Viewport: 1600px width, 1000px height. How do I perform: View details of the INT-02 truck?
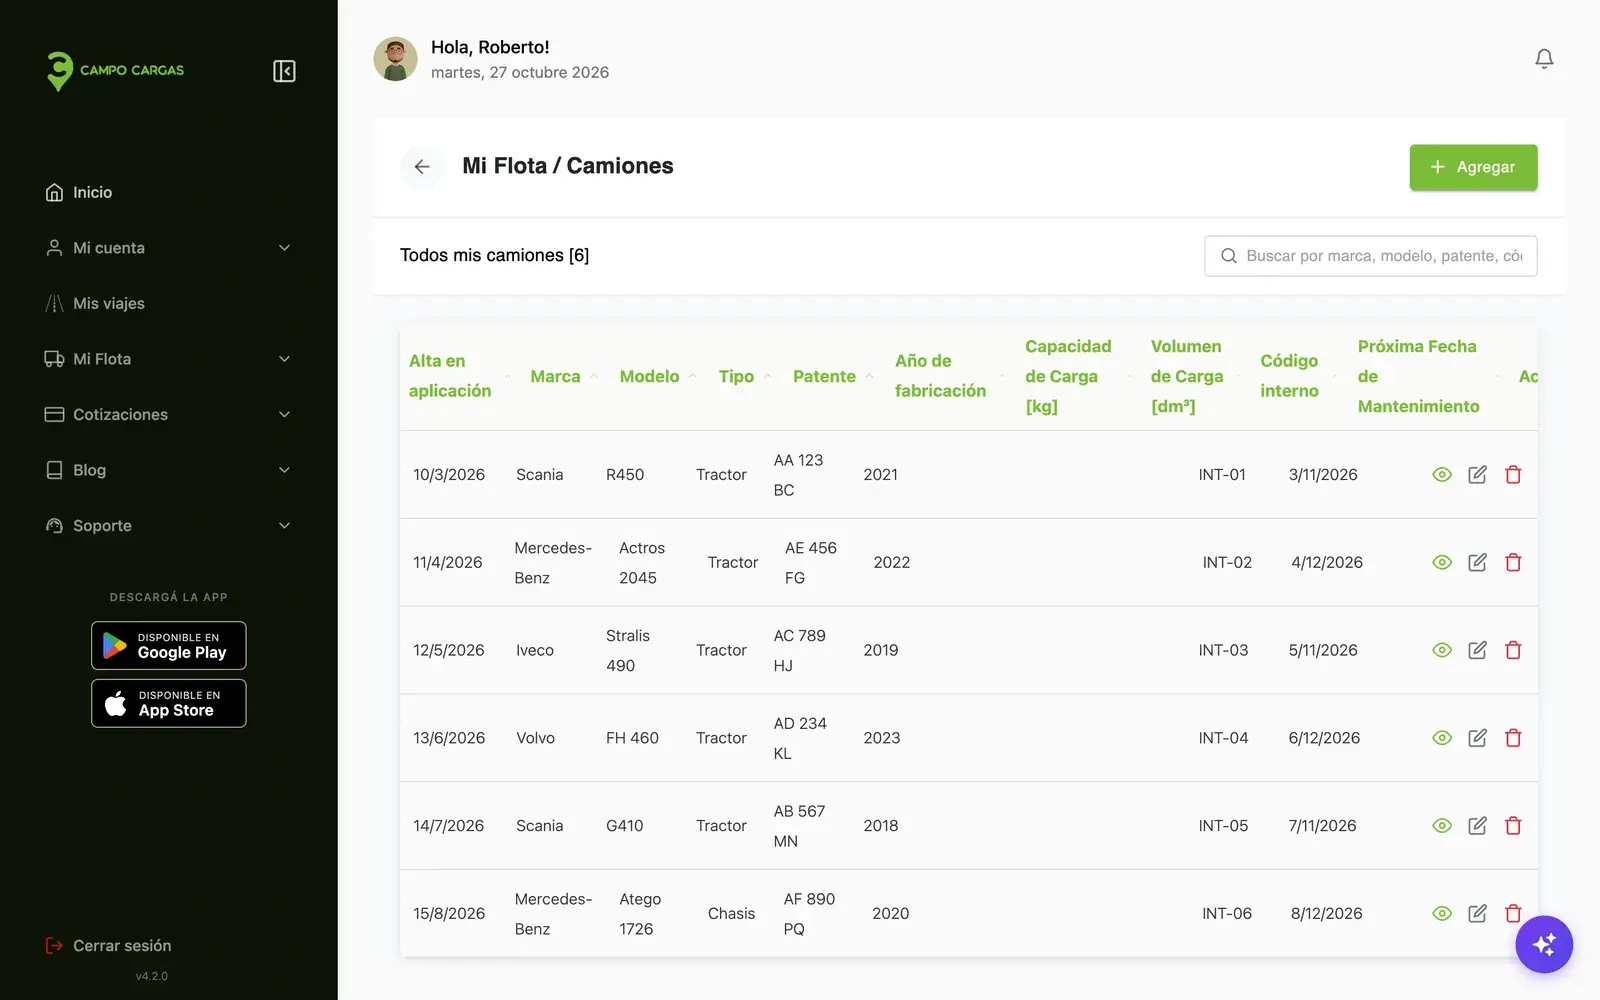tap(1442, 563)
